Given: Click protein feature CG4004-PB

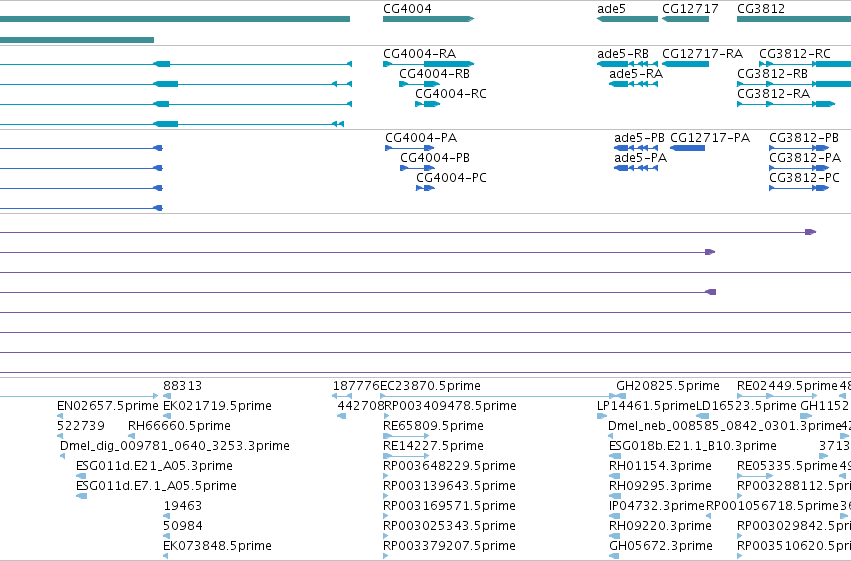Looking at the screenshot, I should pos(417,168).
